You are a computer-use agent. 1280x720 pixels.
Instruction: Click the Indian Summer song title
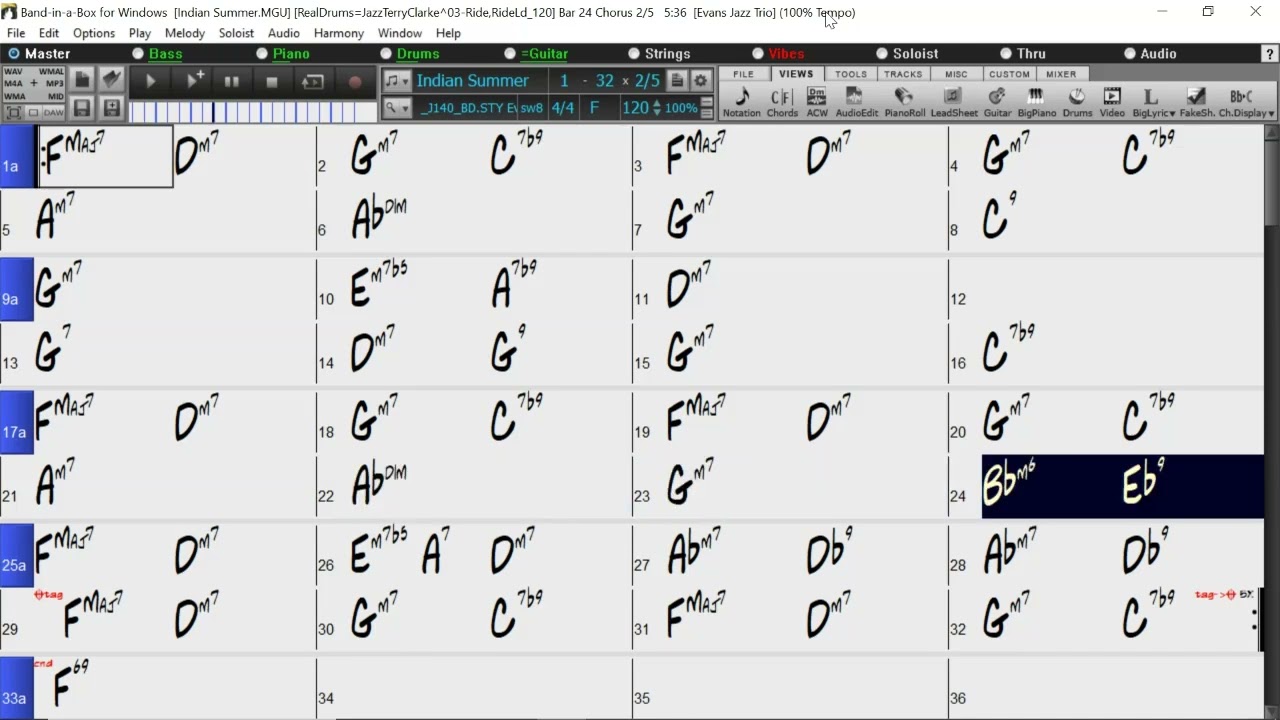(x=473, y=81)
